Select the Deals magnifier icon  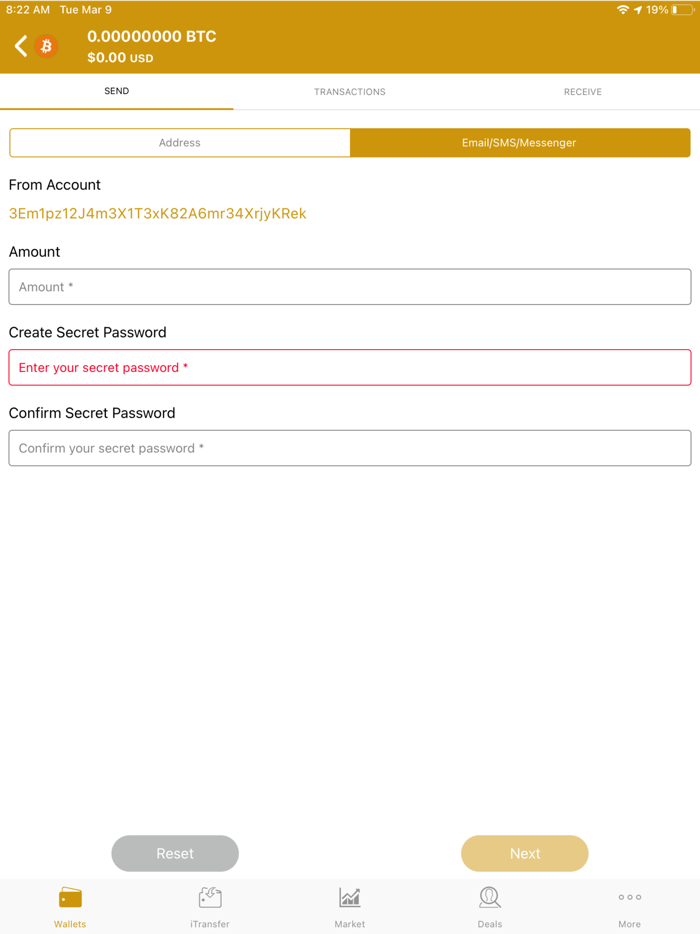click(x=489, y=903)
